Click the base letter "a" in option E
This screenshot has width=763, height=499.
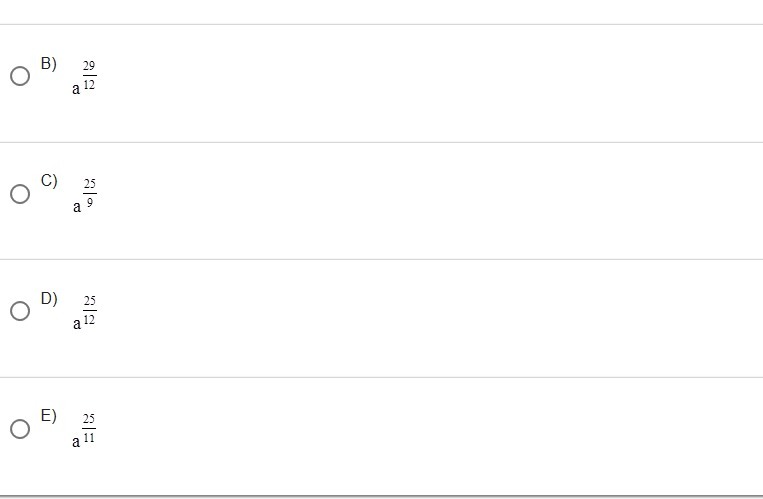point(76,442)
